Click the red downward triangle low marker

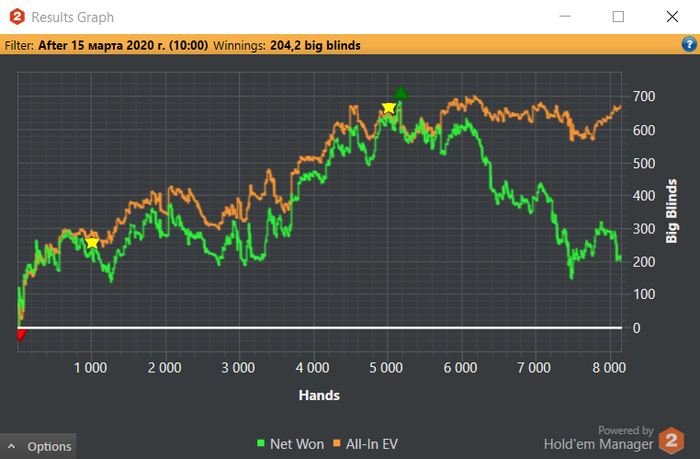click(x=21, y=335)
